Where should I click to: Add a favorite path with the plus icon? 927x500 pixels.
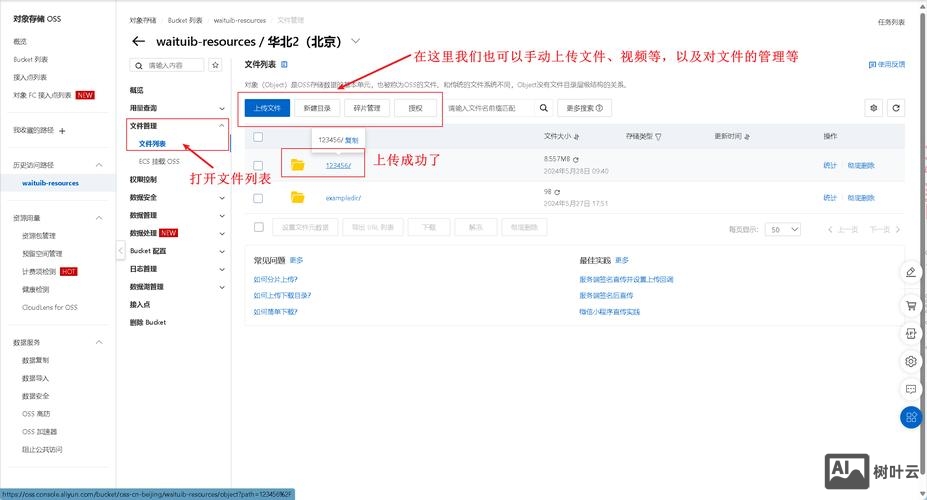click(x=62, y=131)
